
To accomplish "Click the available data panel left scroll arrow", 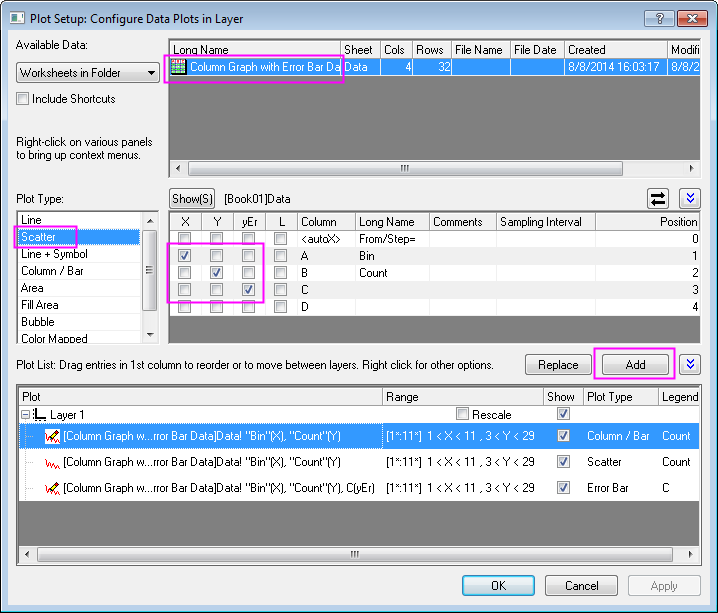I will click(178, 168).
